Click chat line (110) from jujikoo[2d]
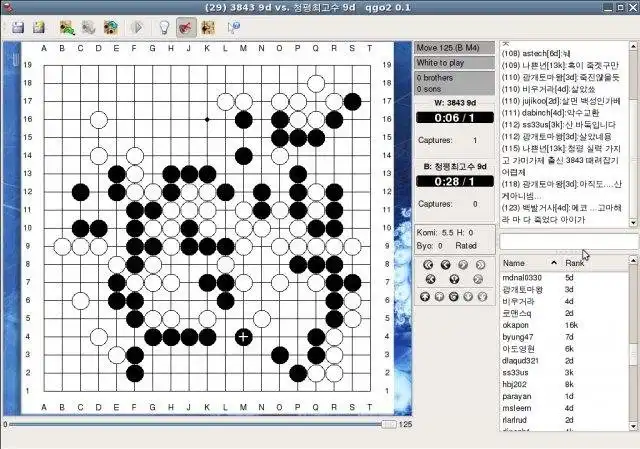 pos(561,101)
